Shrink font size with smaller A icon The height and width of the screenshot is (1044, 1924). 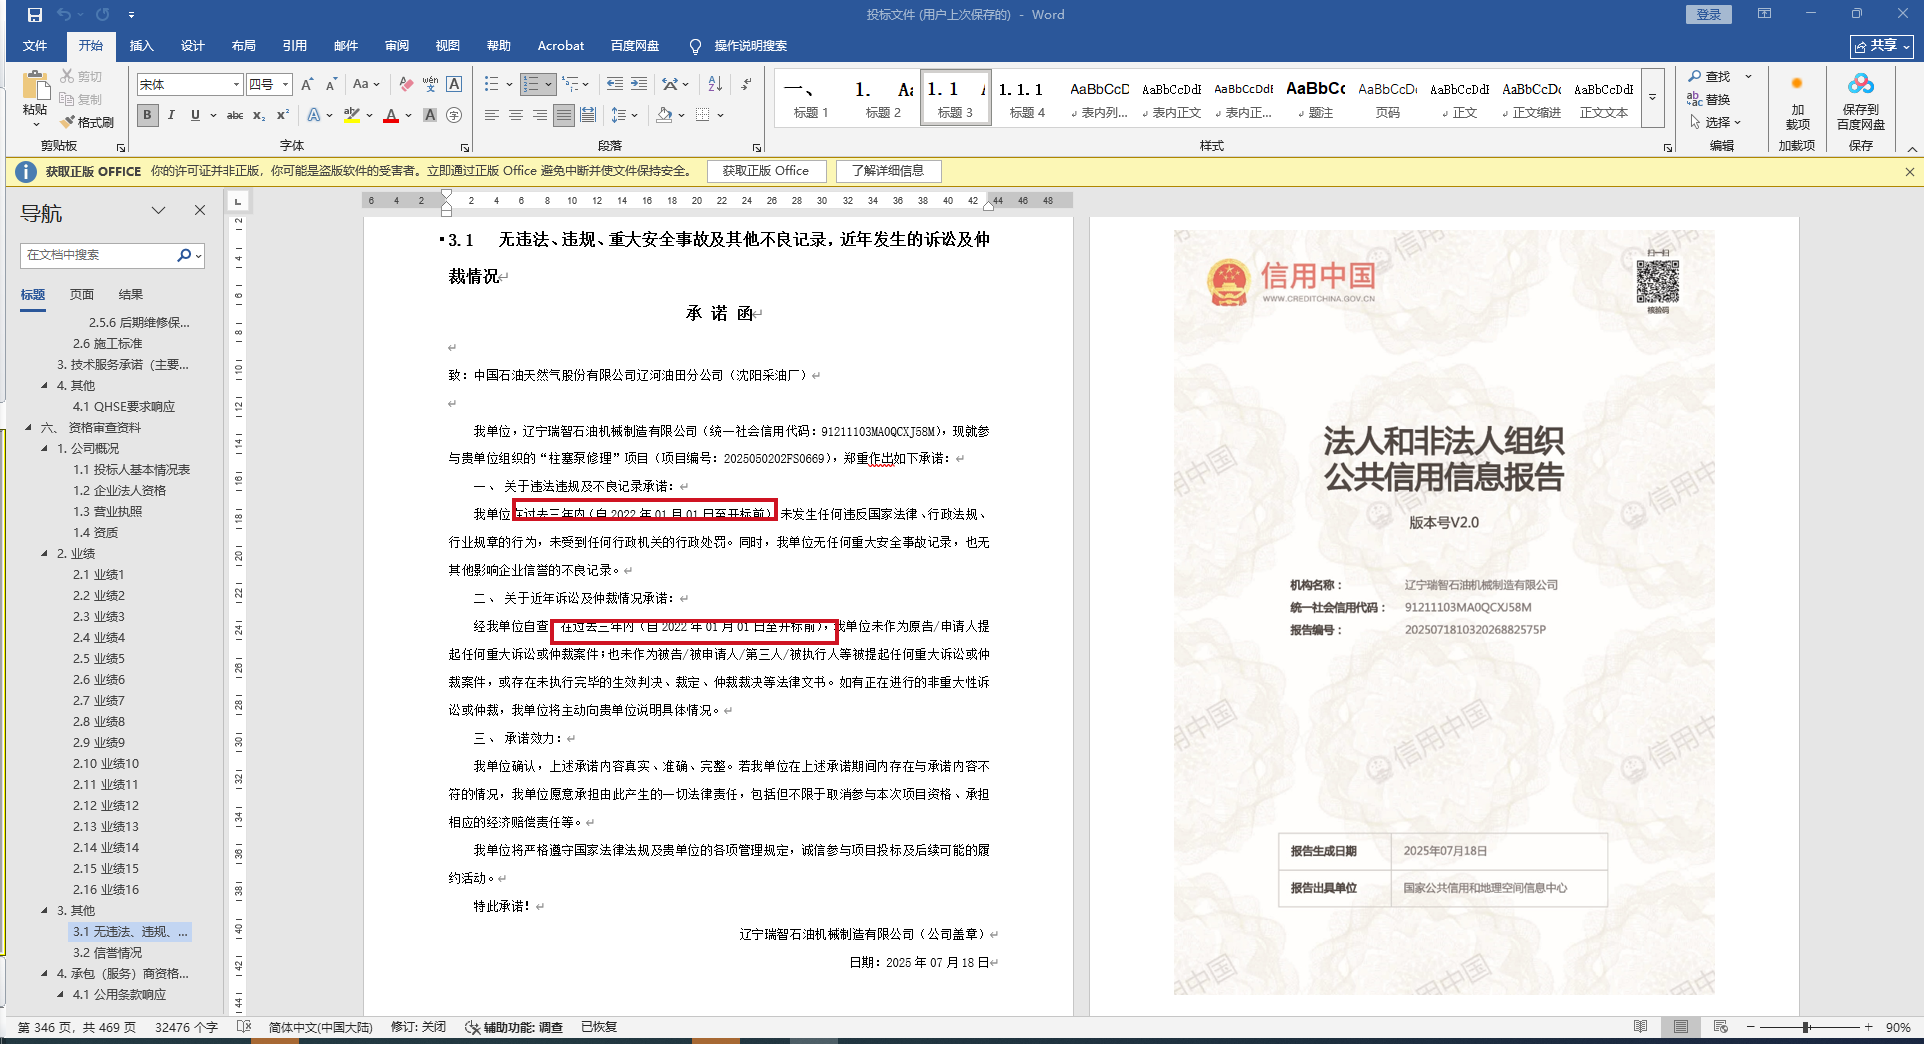tap(331, 84)
